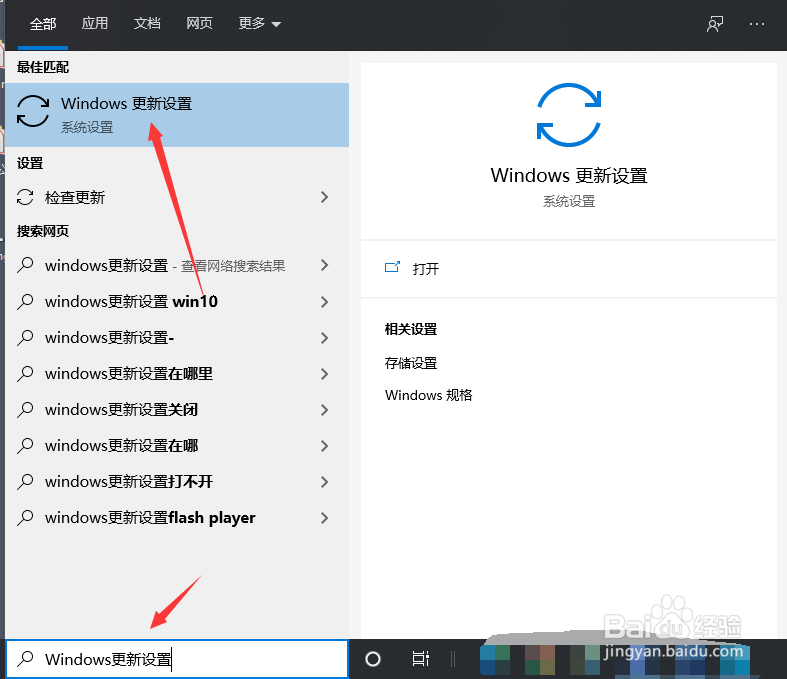Expand chevron for windows更新设置在哪里
The height and width of the screenshot is (679, 787).
(x=325, y=374)
